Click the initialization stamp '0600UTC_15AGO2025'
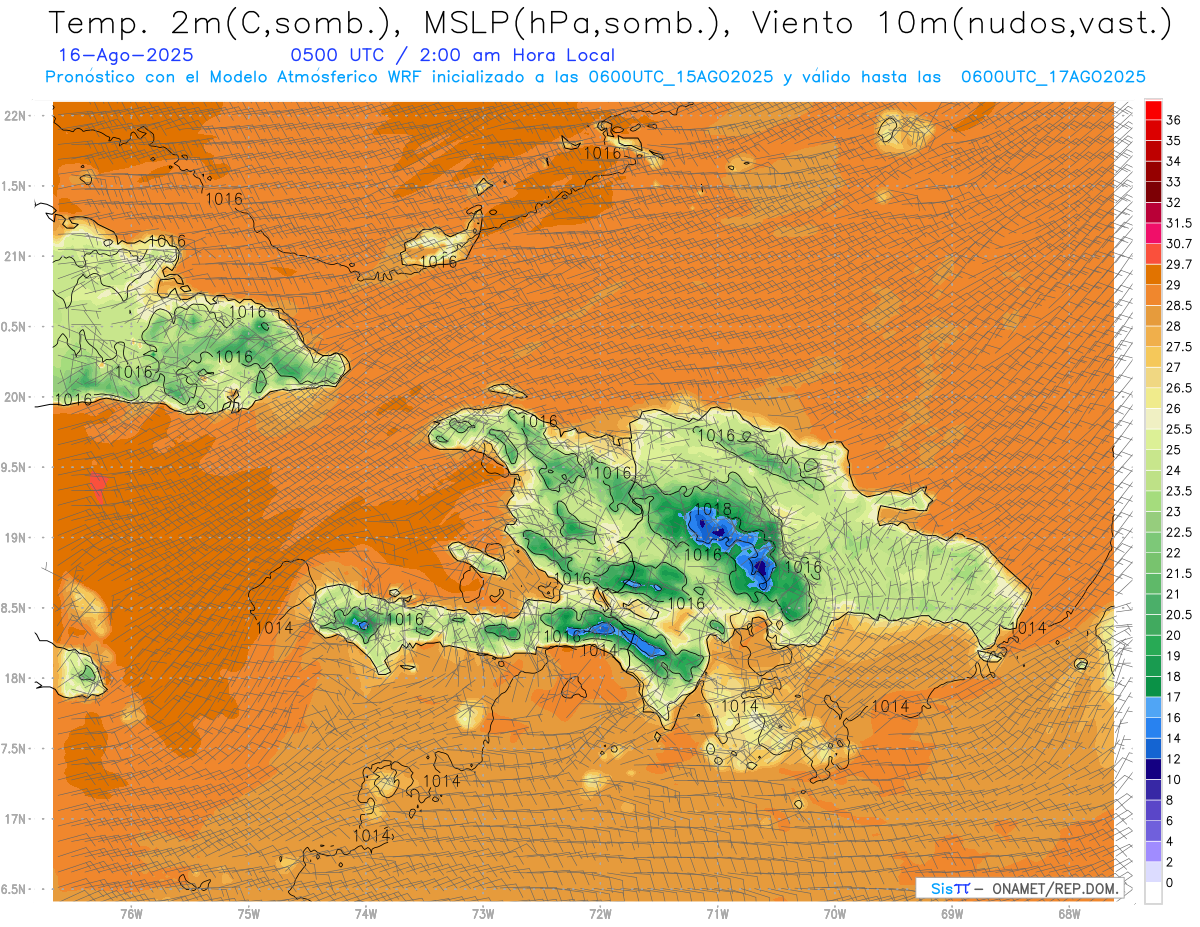 tap(680, 77)
